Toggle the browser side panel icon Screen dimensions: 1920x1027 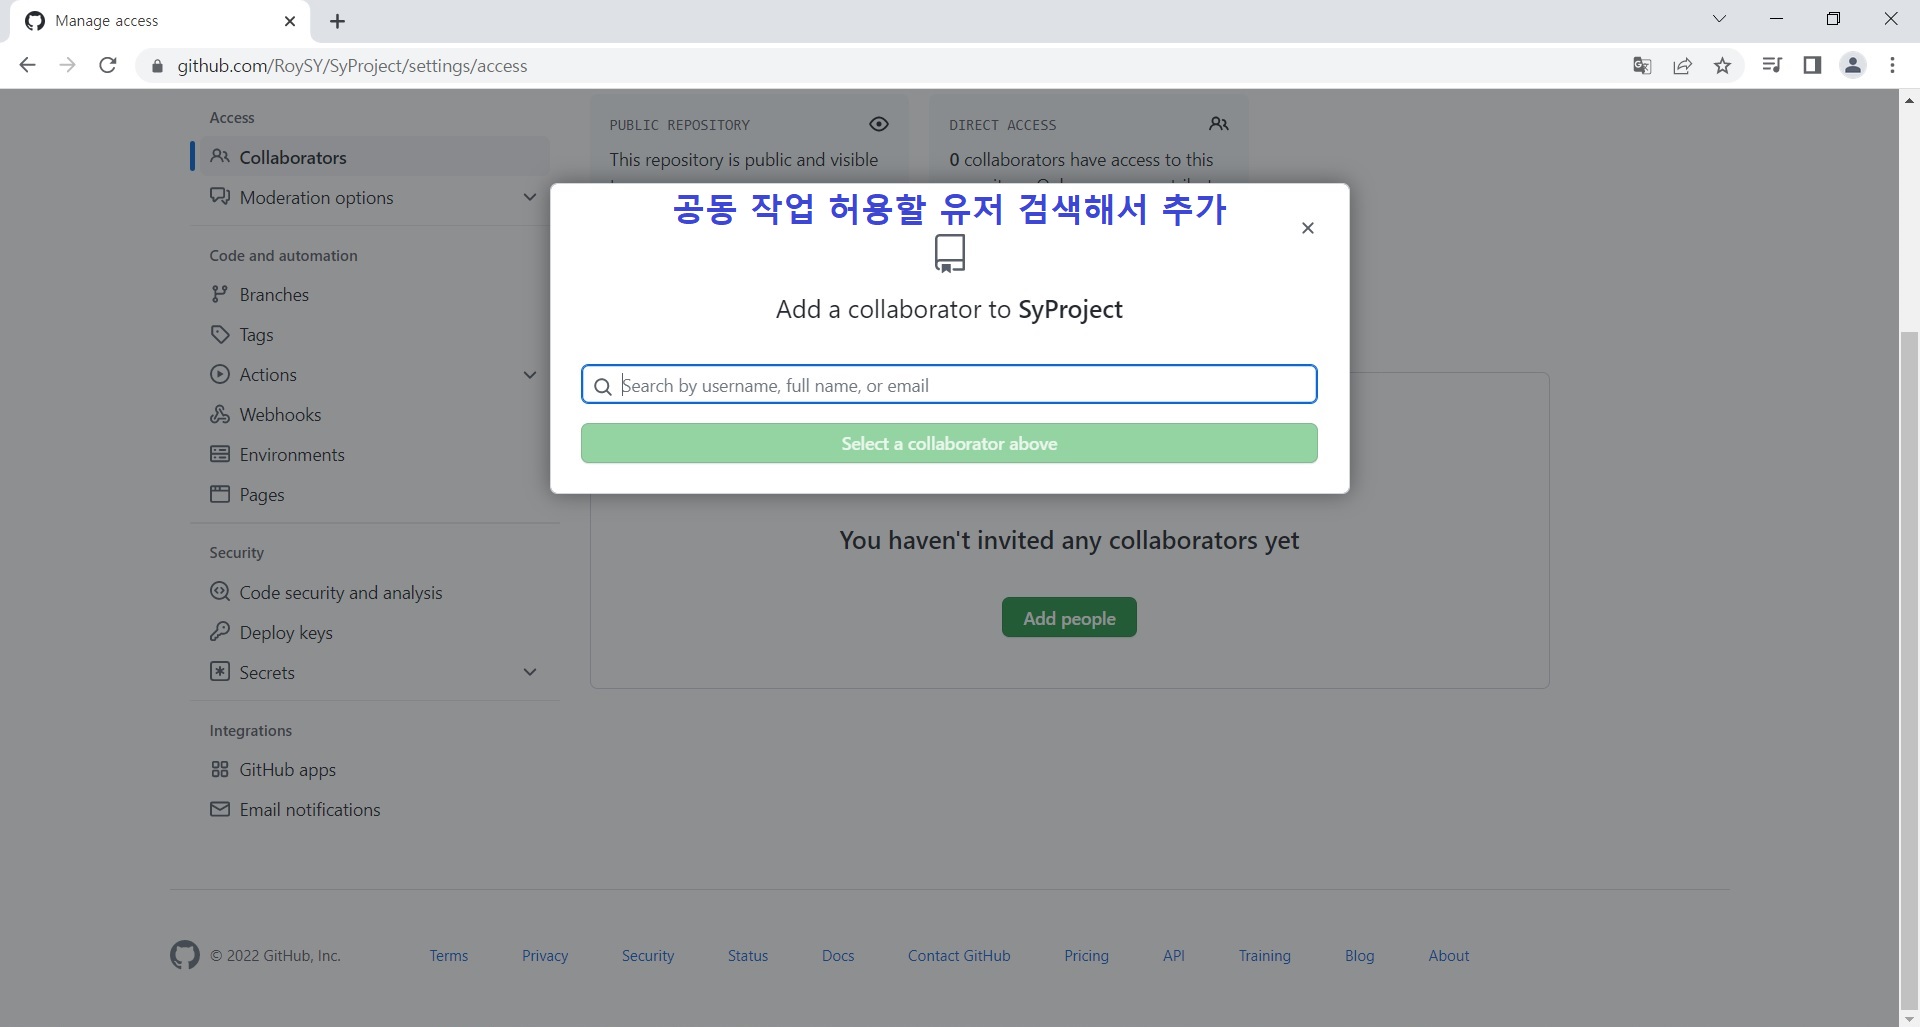tap(1812, 66)
